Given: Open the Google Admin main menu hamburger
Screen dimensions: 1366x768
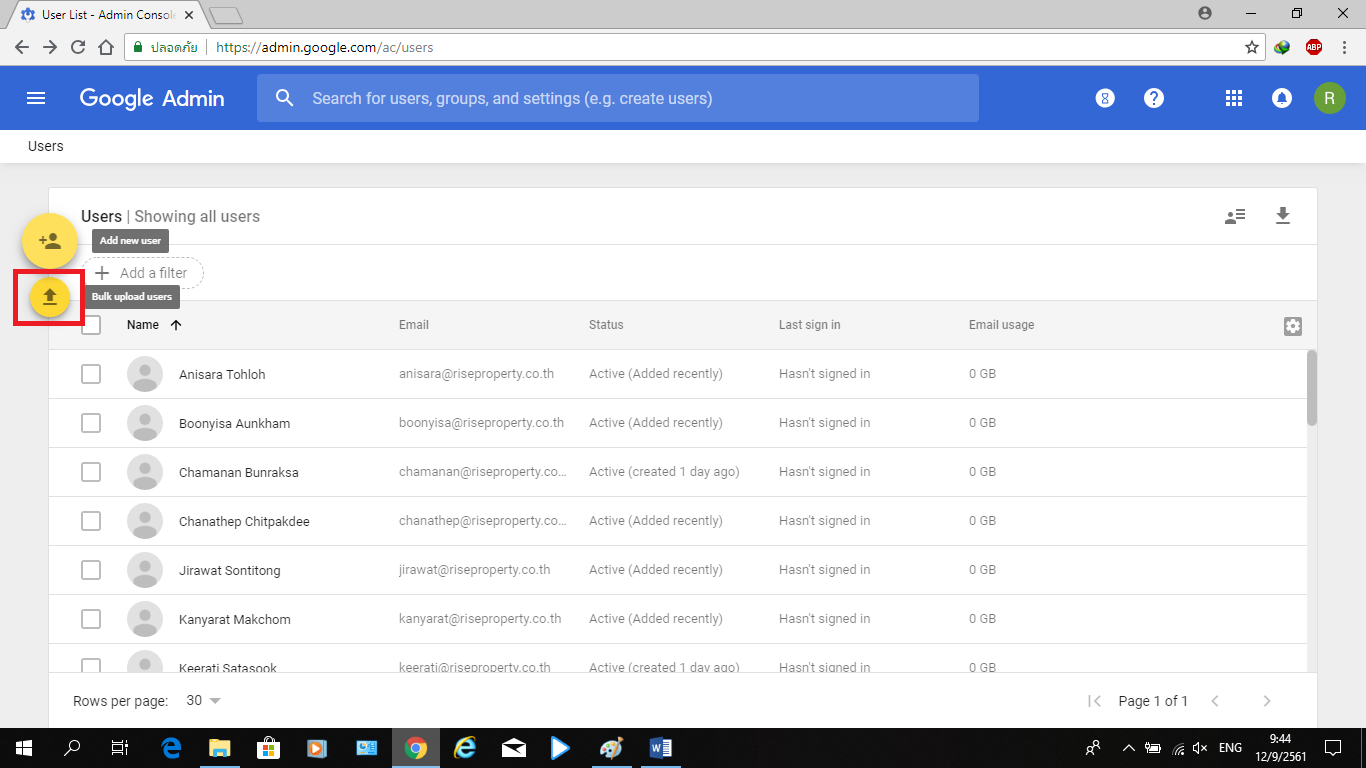Looking at the screenshot, I should 36,98.
